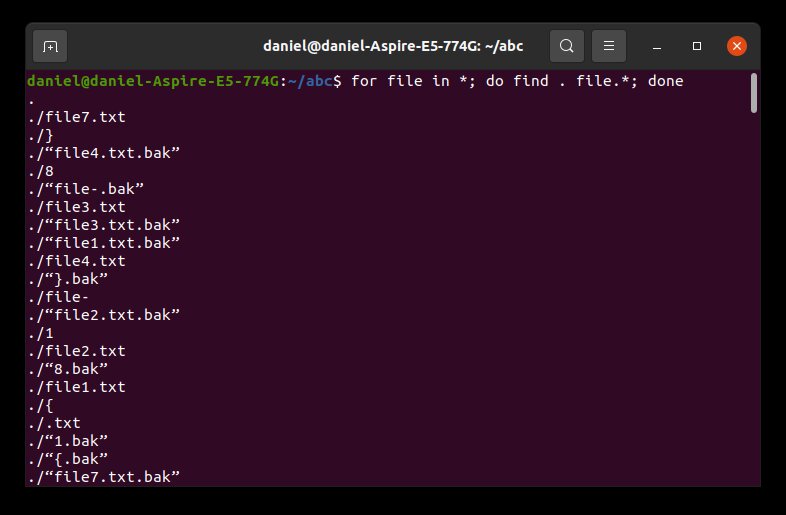This screenshot has width=786, height=515.
Task: Click the ~/abc path in the prompt
Action: (310, 81)
